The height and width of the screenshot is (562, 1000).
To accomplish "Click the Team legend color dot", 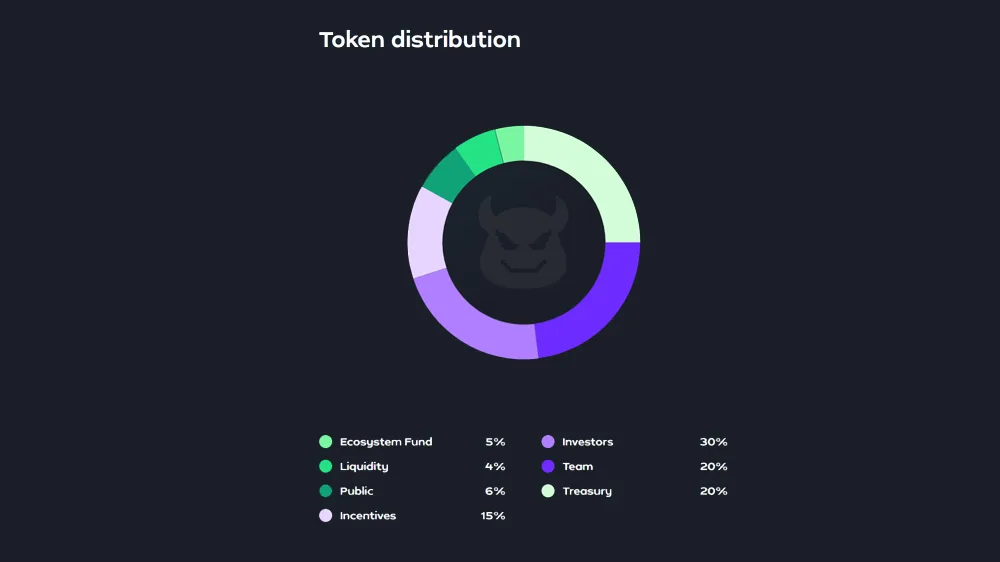I will click(x=548, y=467).
